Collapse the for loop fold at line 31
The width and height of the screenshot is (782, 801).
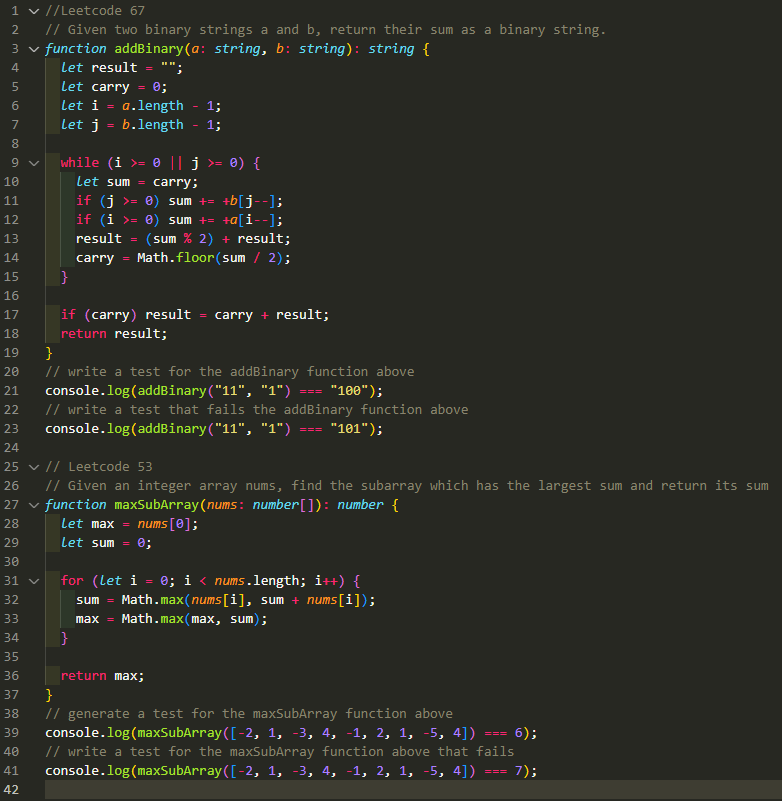34,581
